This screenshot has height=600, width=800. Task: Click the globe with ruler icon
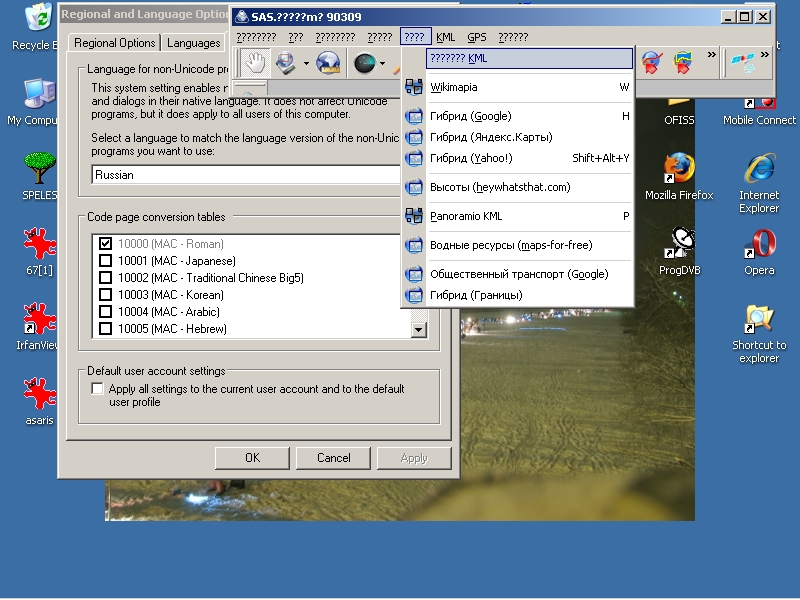[x=327, y=64]
